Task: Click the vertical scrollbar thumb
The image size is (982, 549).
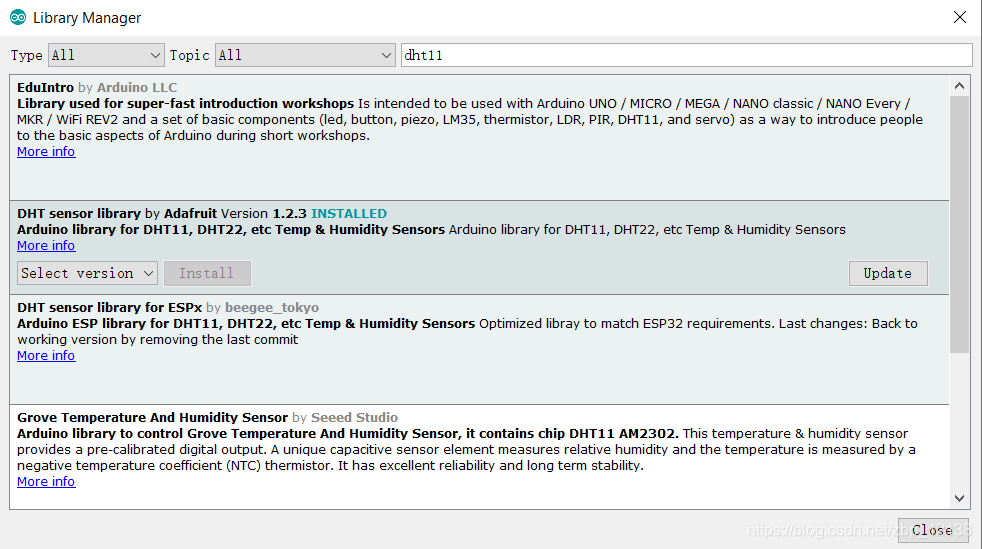Action: point(959,225)
